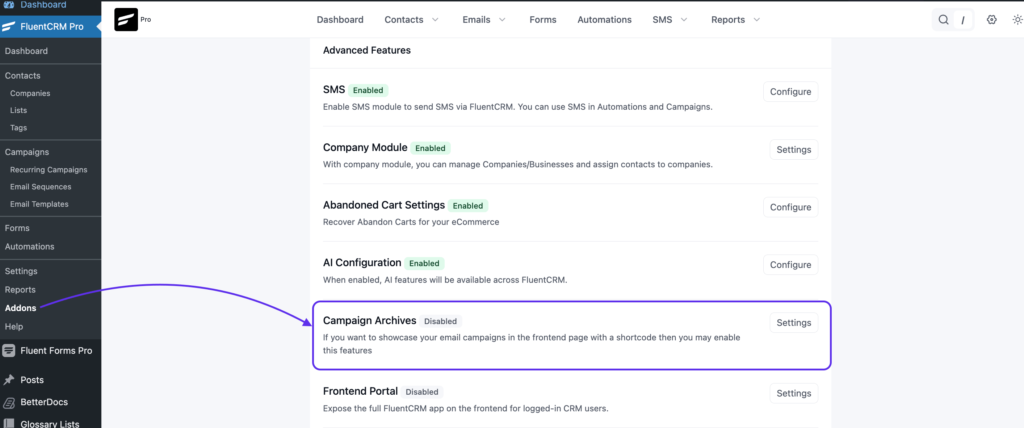Viewport: 1024px width, 428px height.
Task: Open Recurring Campaigns in the sidebar
Action: click(50, 170)
